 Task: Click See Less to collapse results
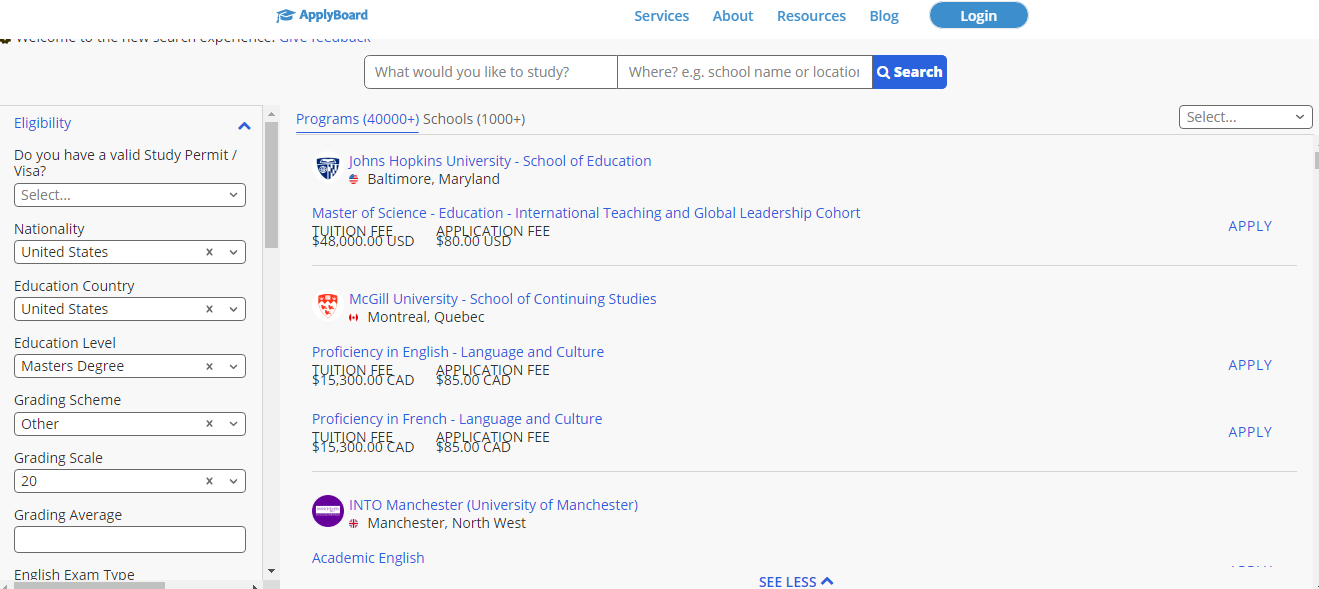[x=795, y=581]
